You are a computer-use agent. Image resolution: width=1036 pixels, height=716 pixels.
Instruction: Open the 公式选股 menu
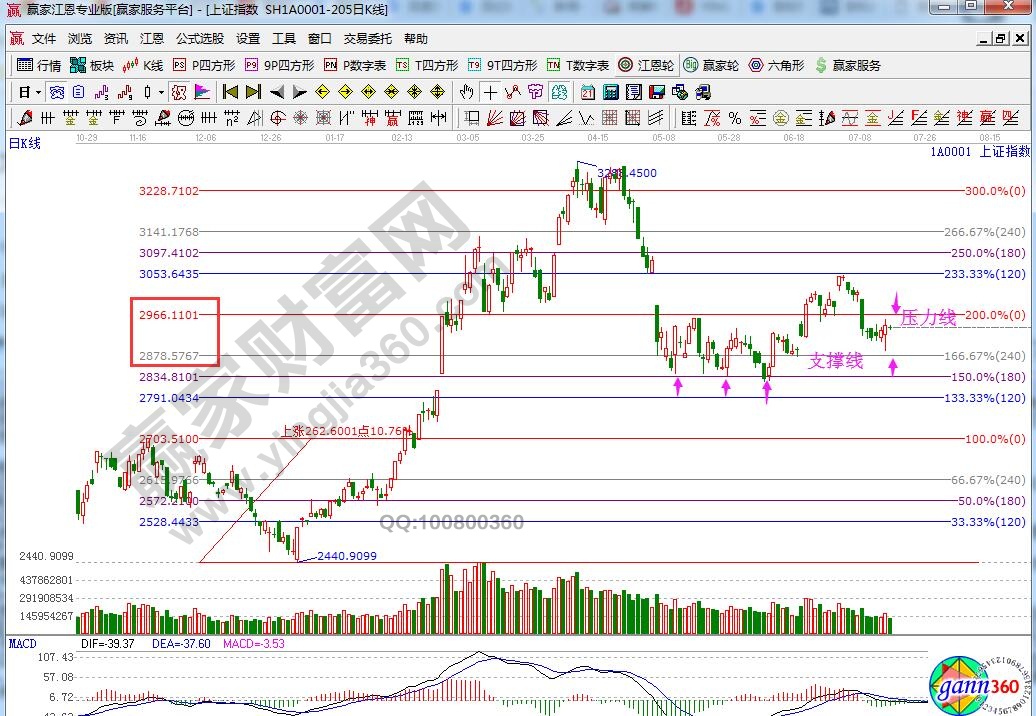[x=200, y=39]
